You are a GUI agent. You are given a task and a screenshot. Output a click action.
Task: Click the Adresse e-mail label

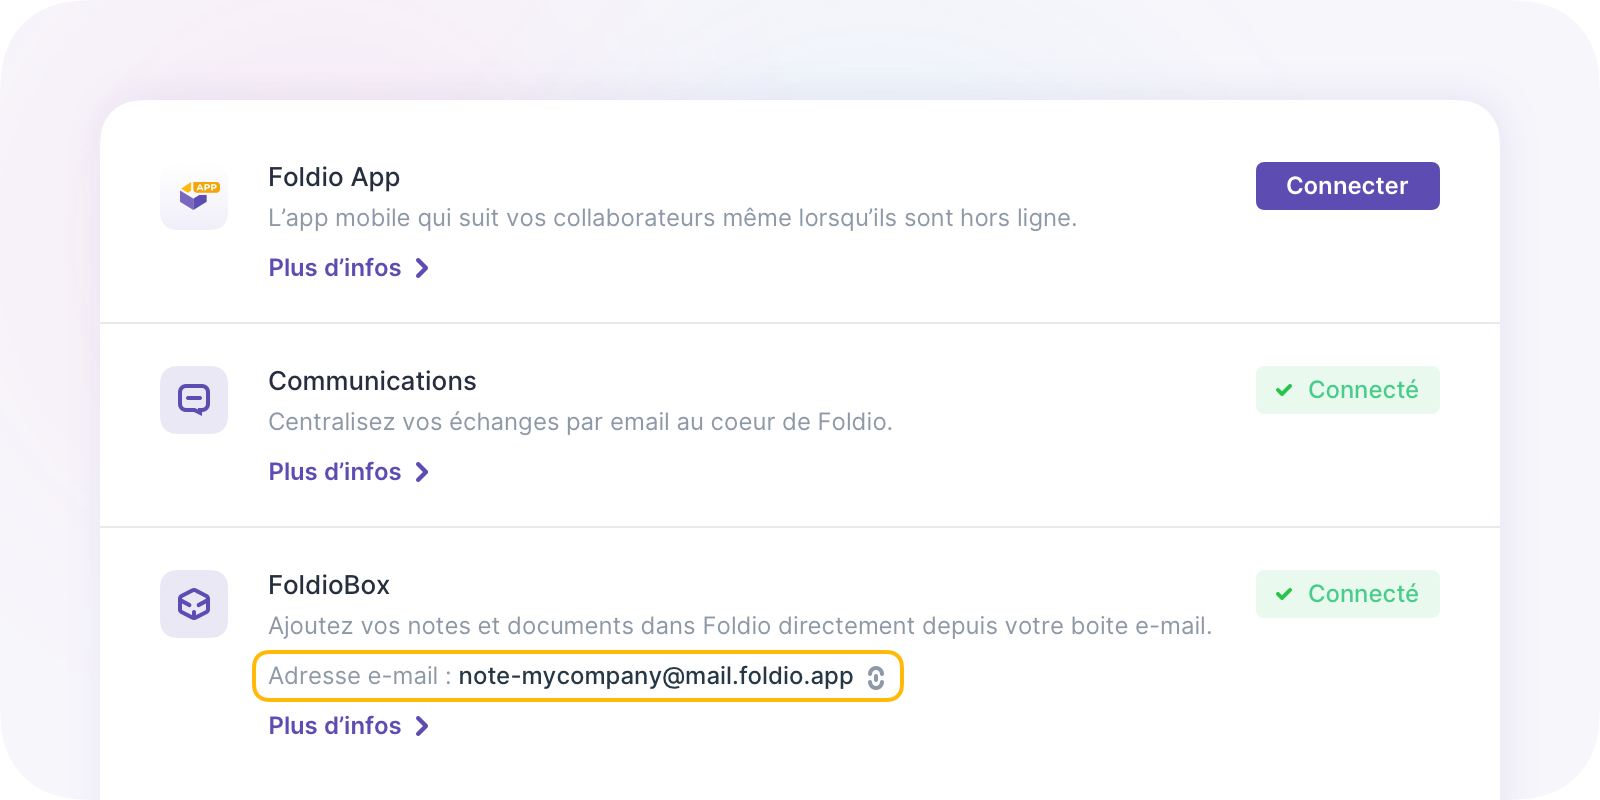tap(353, 676)
